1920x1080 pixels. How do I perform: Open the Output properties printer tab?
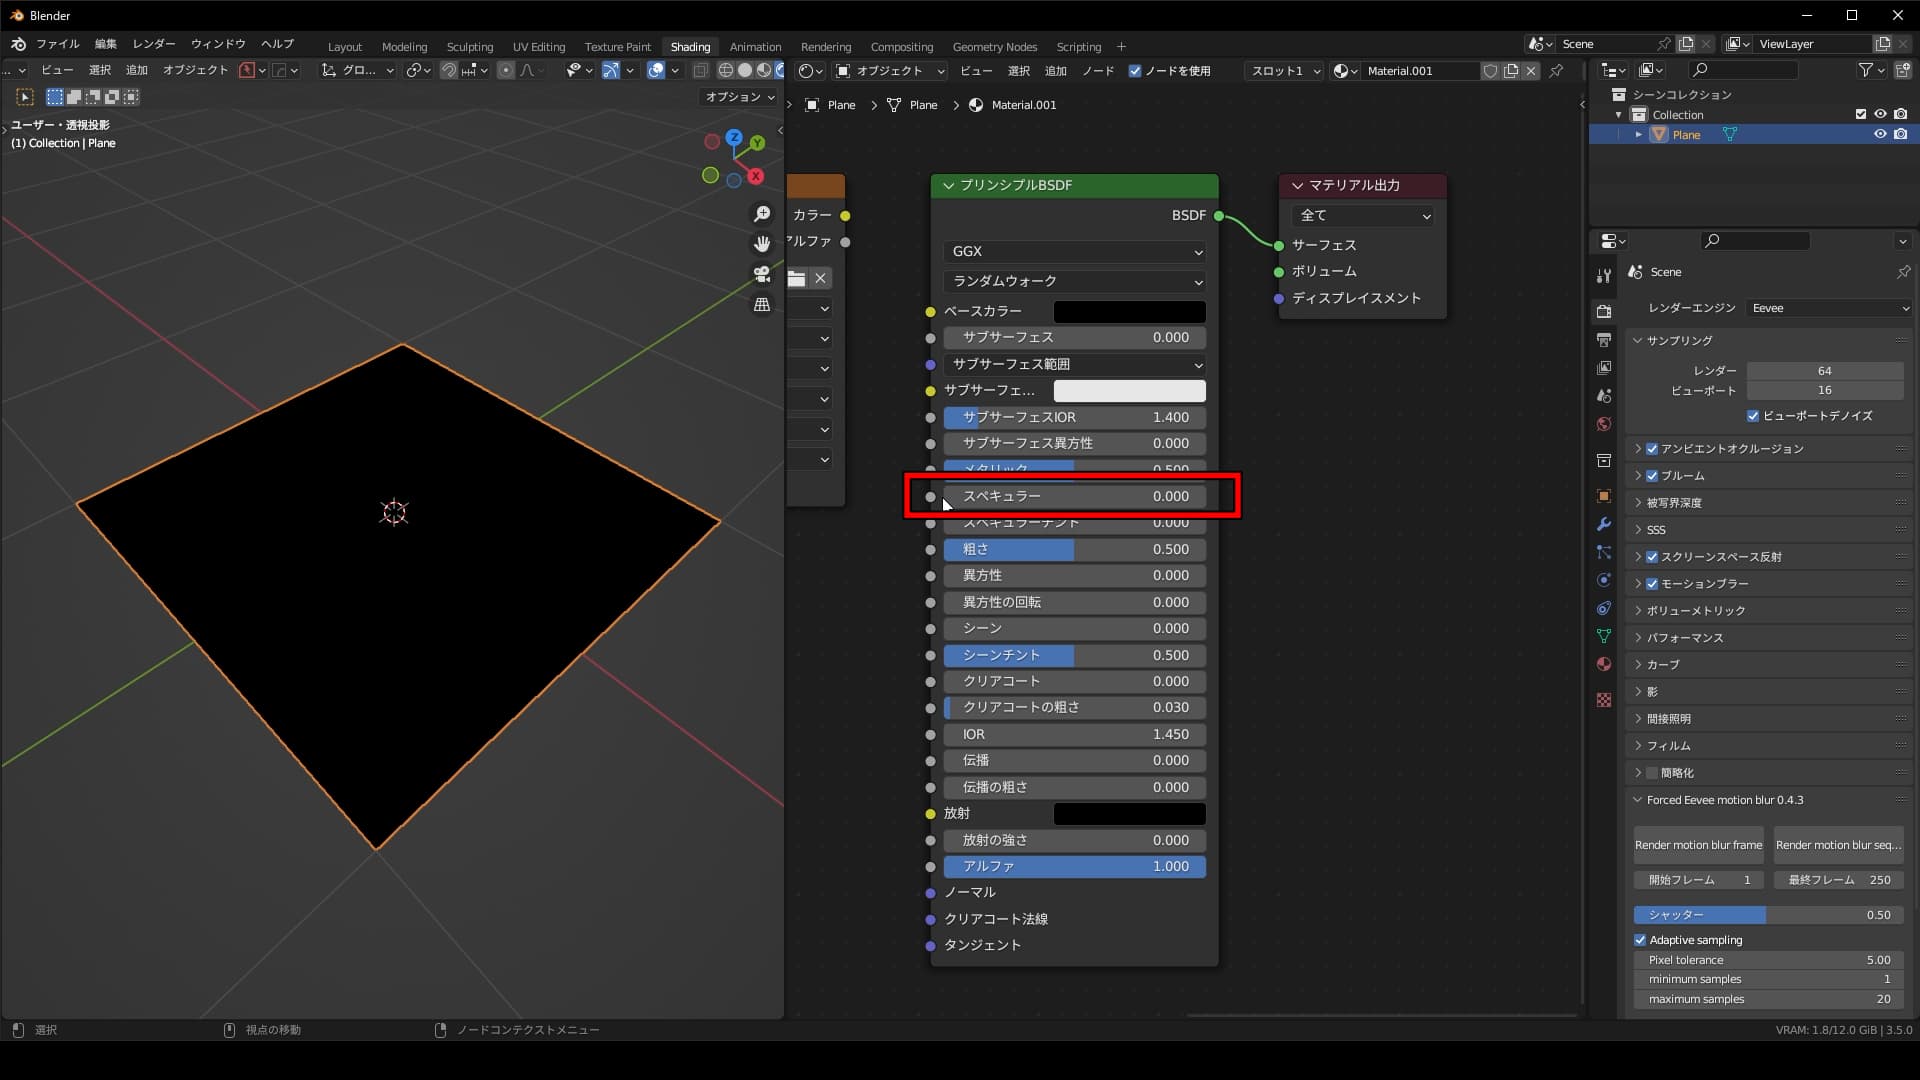pos(1603,339)
